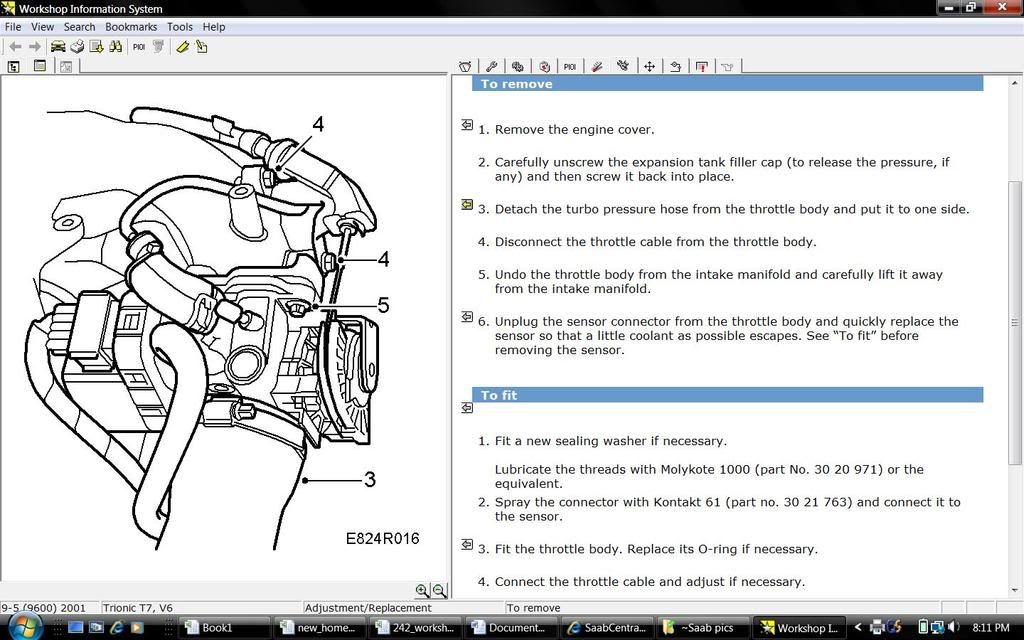The height and width of the screenshot is (640, 1024).
Task: Print the document using the printer icon
Action: 77,46
